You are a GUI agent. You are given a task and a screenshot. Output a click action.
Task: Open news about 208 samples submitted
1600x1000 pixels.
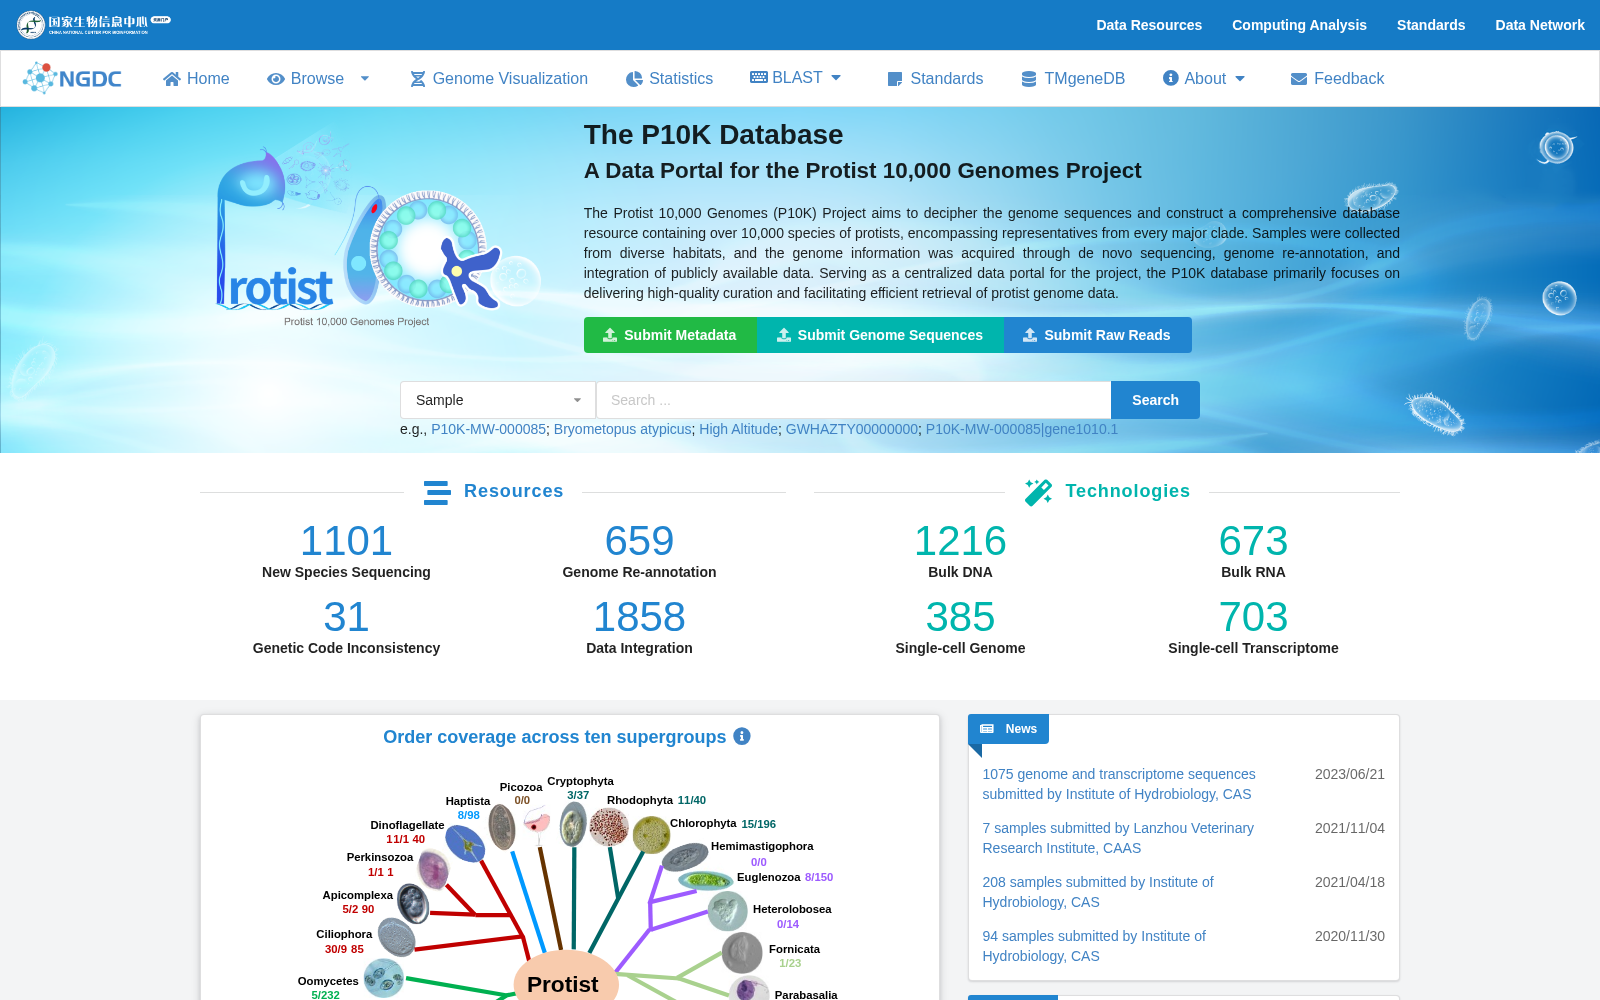click(1098, 892)
